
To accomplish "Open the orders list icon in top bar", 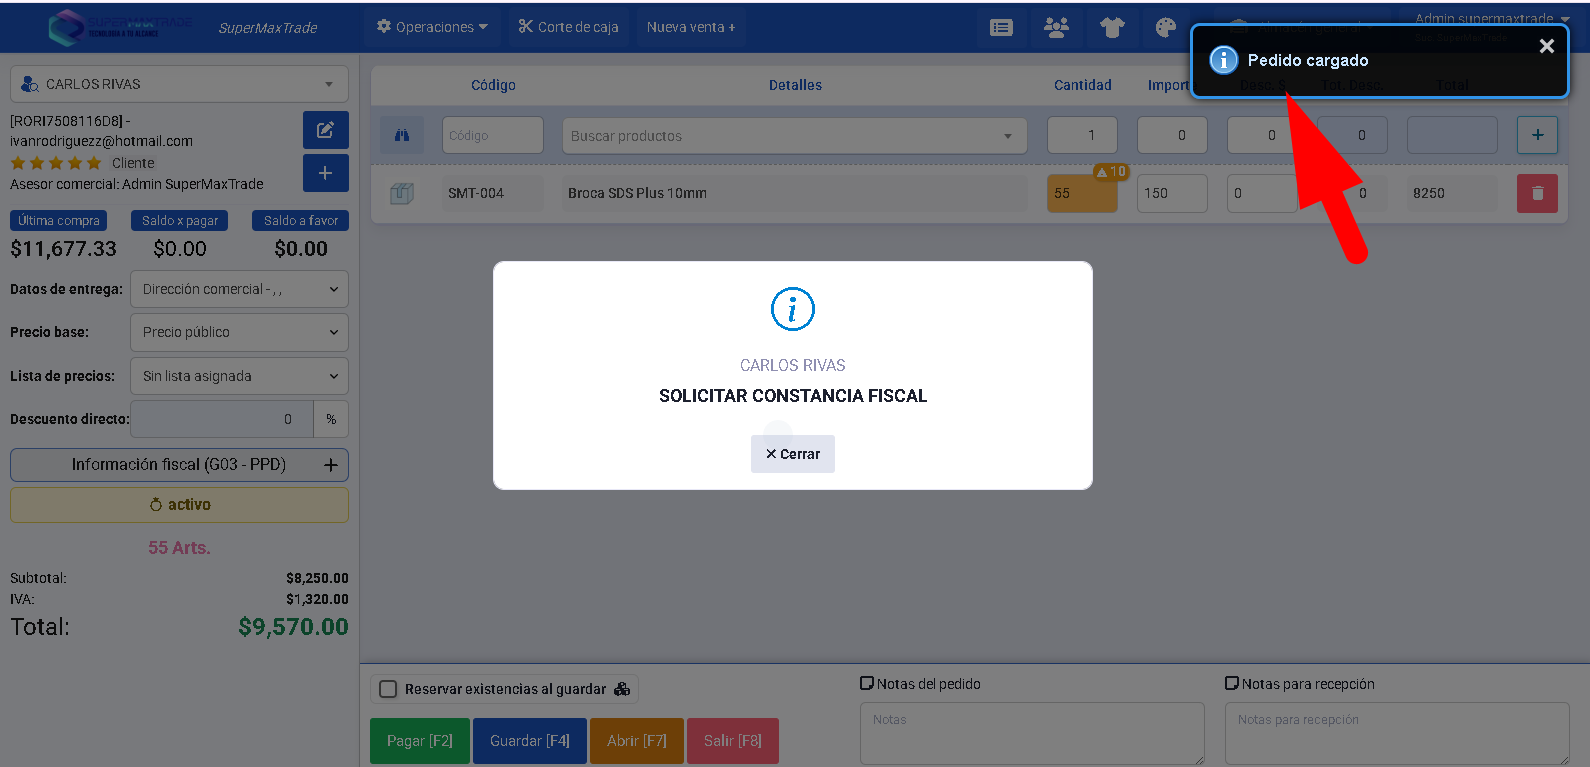I will [1001, 28].
